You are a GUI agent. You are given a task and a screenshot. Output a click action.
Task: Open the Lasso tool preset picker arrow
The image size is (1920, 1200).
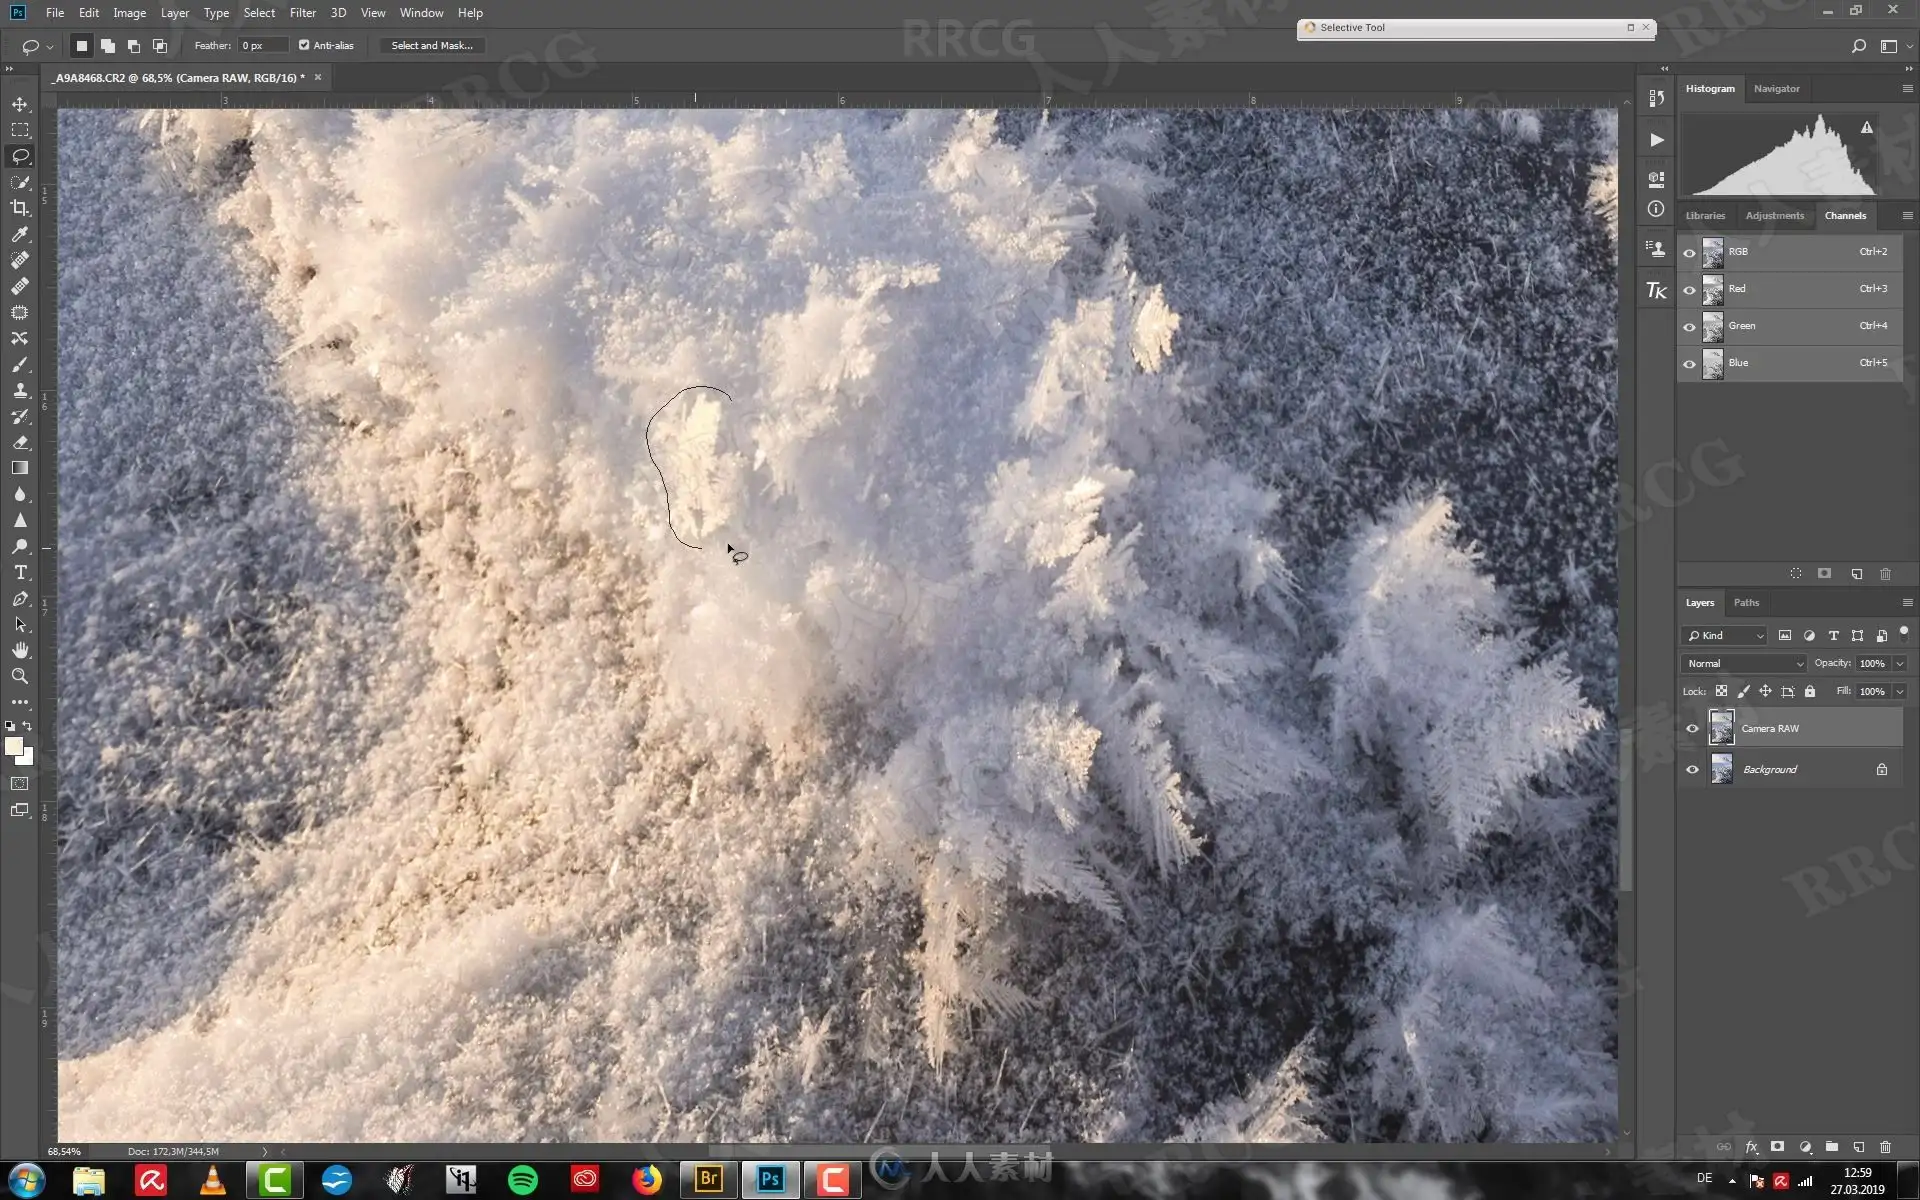[49, 47]
